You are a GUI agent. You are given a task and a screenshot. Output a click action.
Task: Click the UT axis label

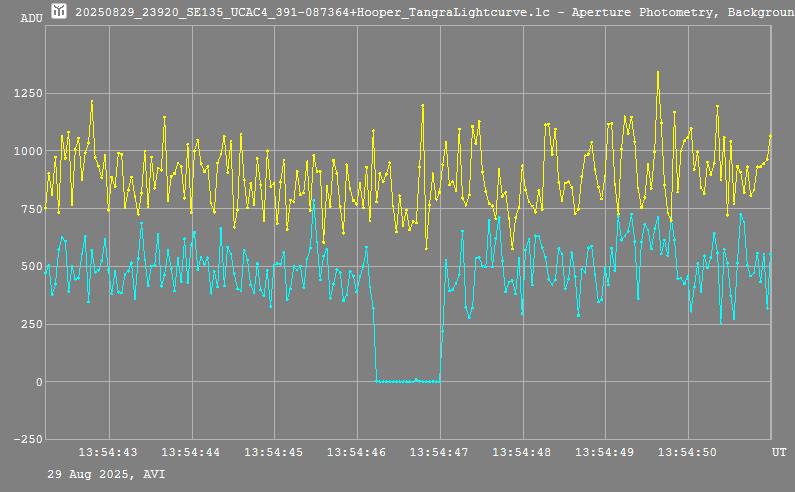[779, 453]
